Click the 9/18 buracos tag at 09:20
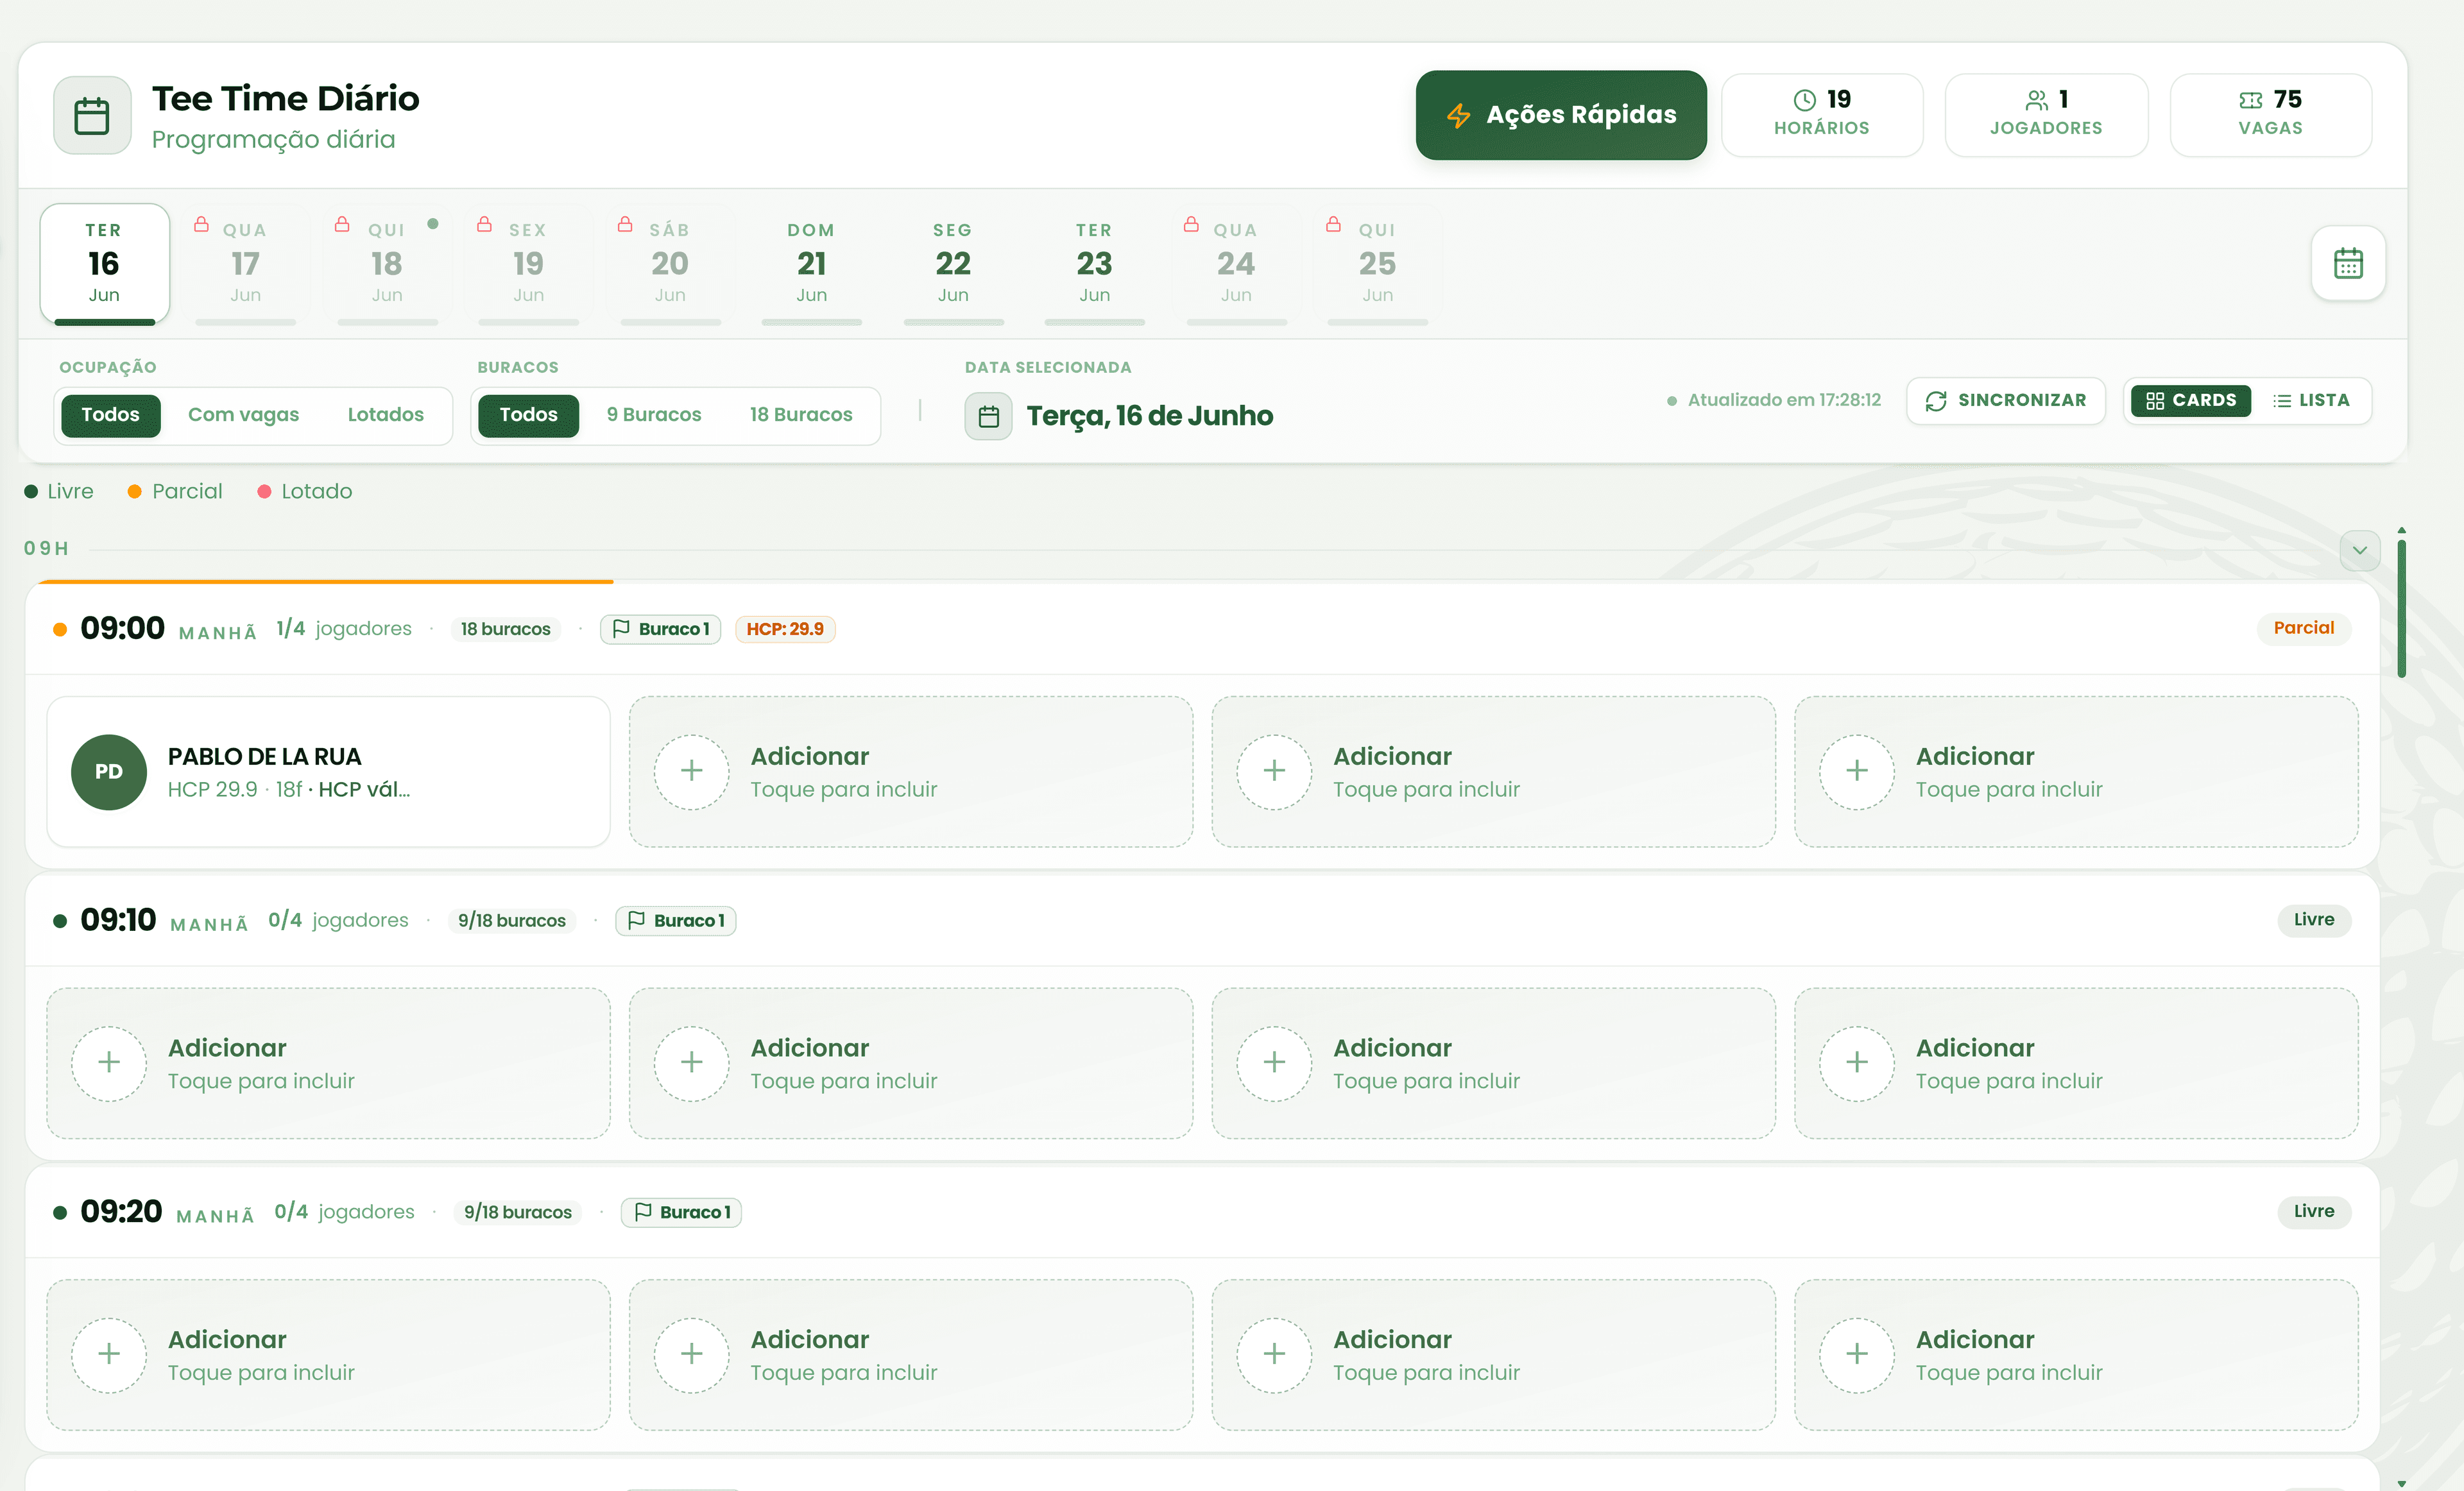This screenshot has height=1491, width=2464. (517, 1212)
